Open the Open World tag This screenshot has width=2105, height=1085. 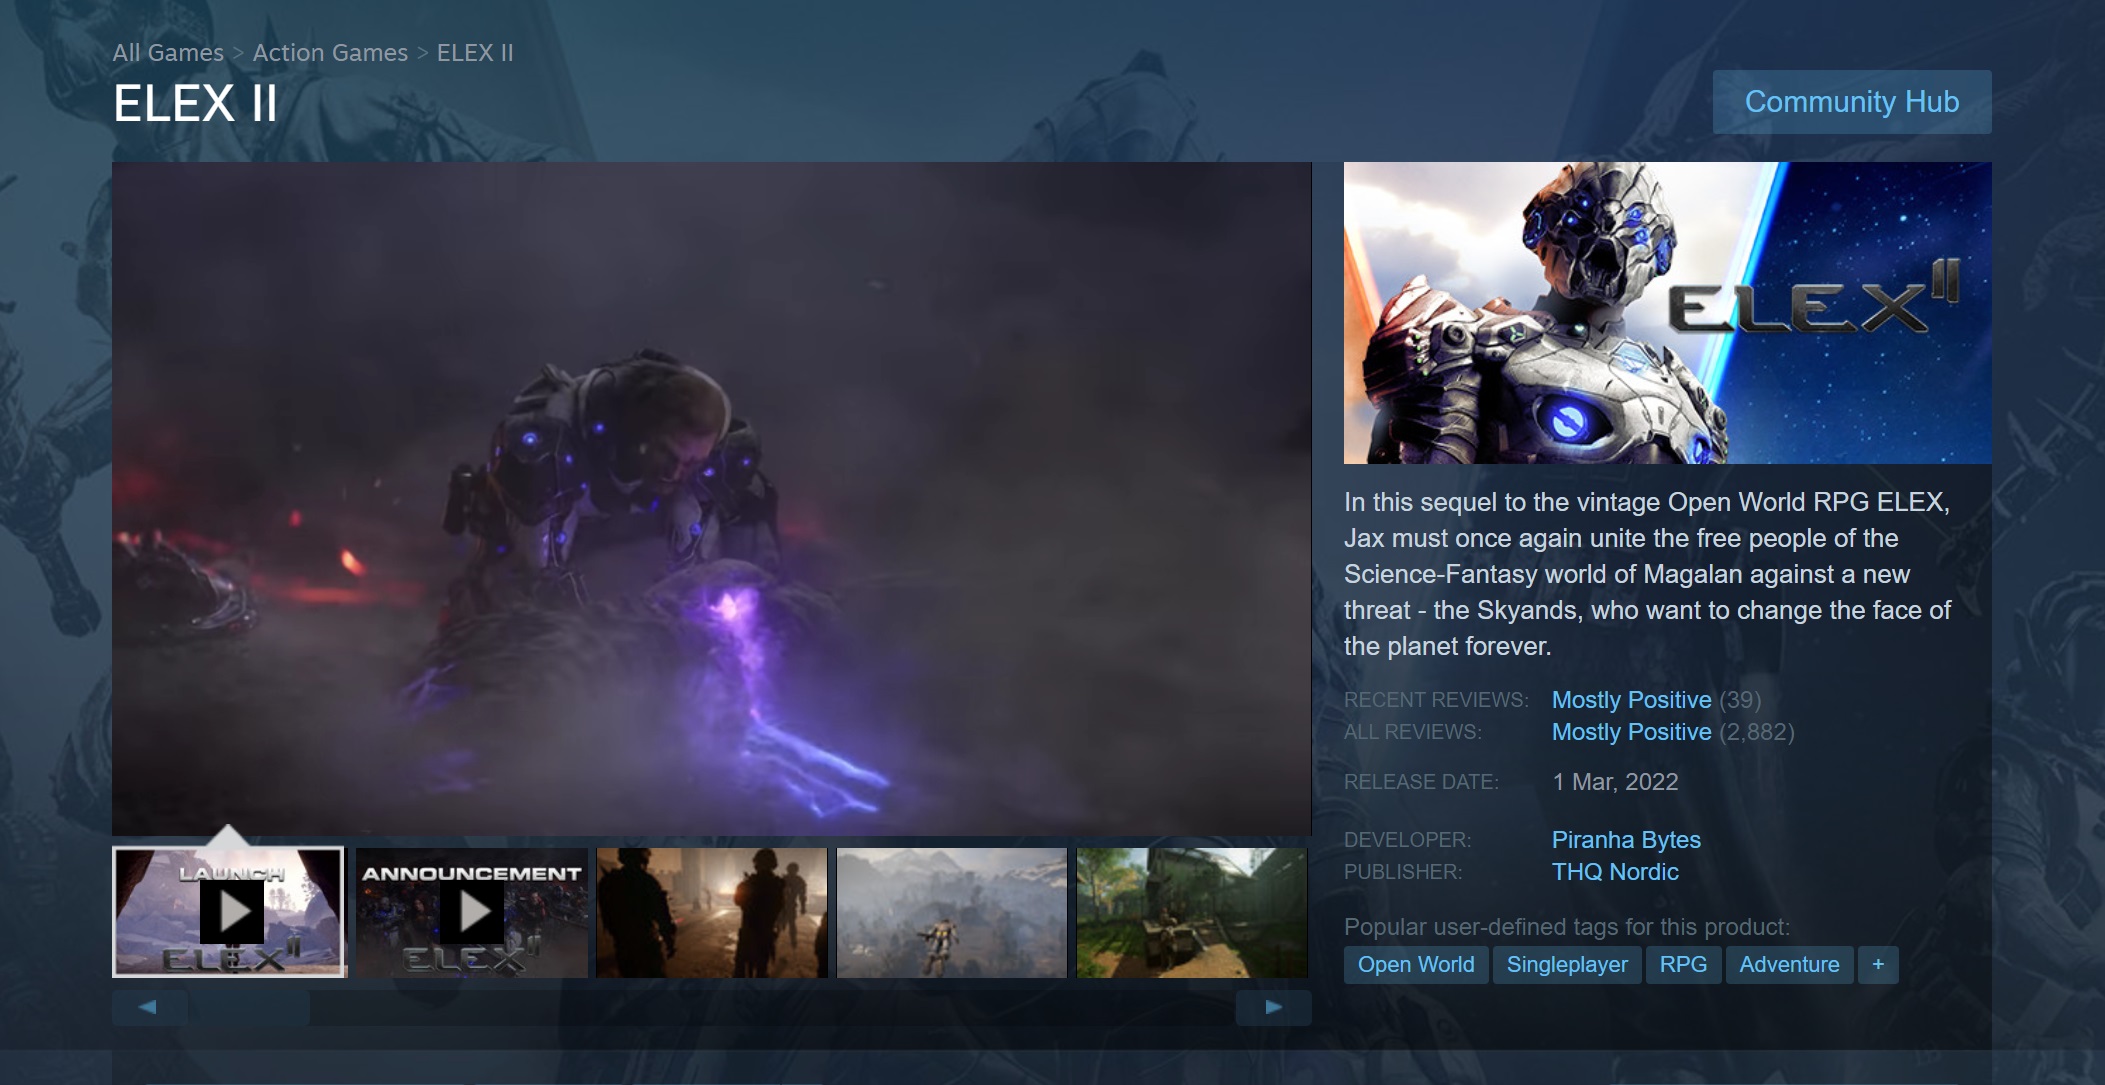tap(1415, 965)
